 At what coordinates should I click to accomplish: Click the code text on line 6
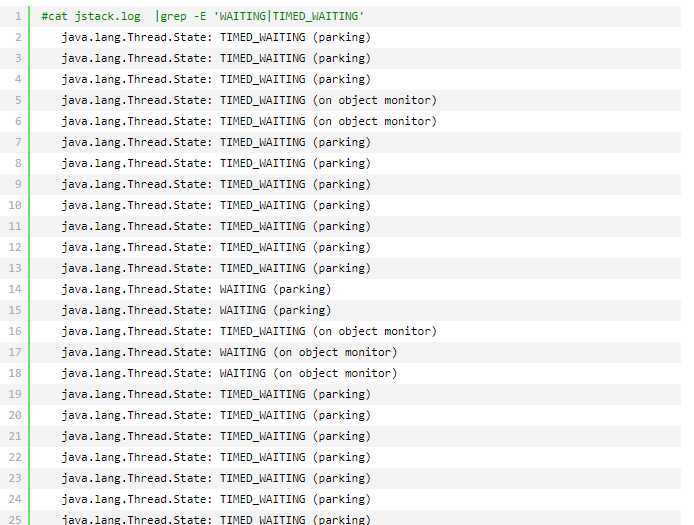click(249, 121)
